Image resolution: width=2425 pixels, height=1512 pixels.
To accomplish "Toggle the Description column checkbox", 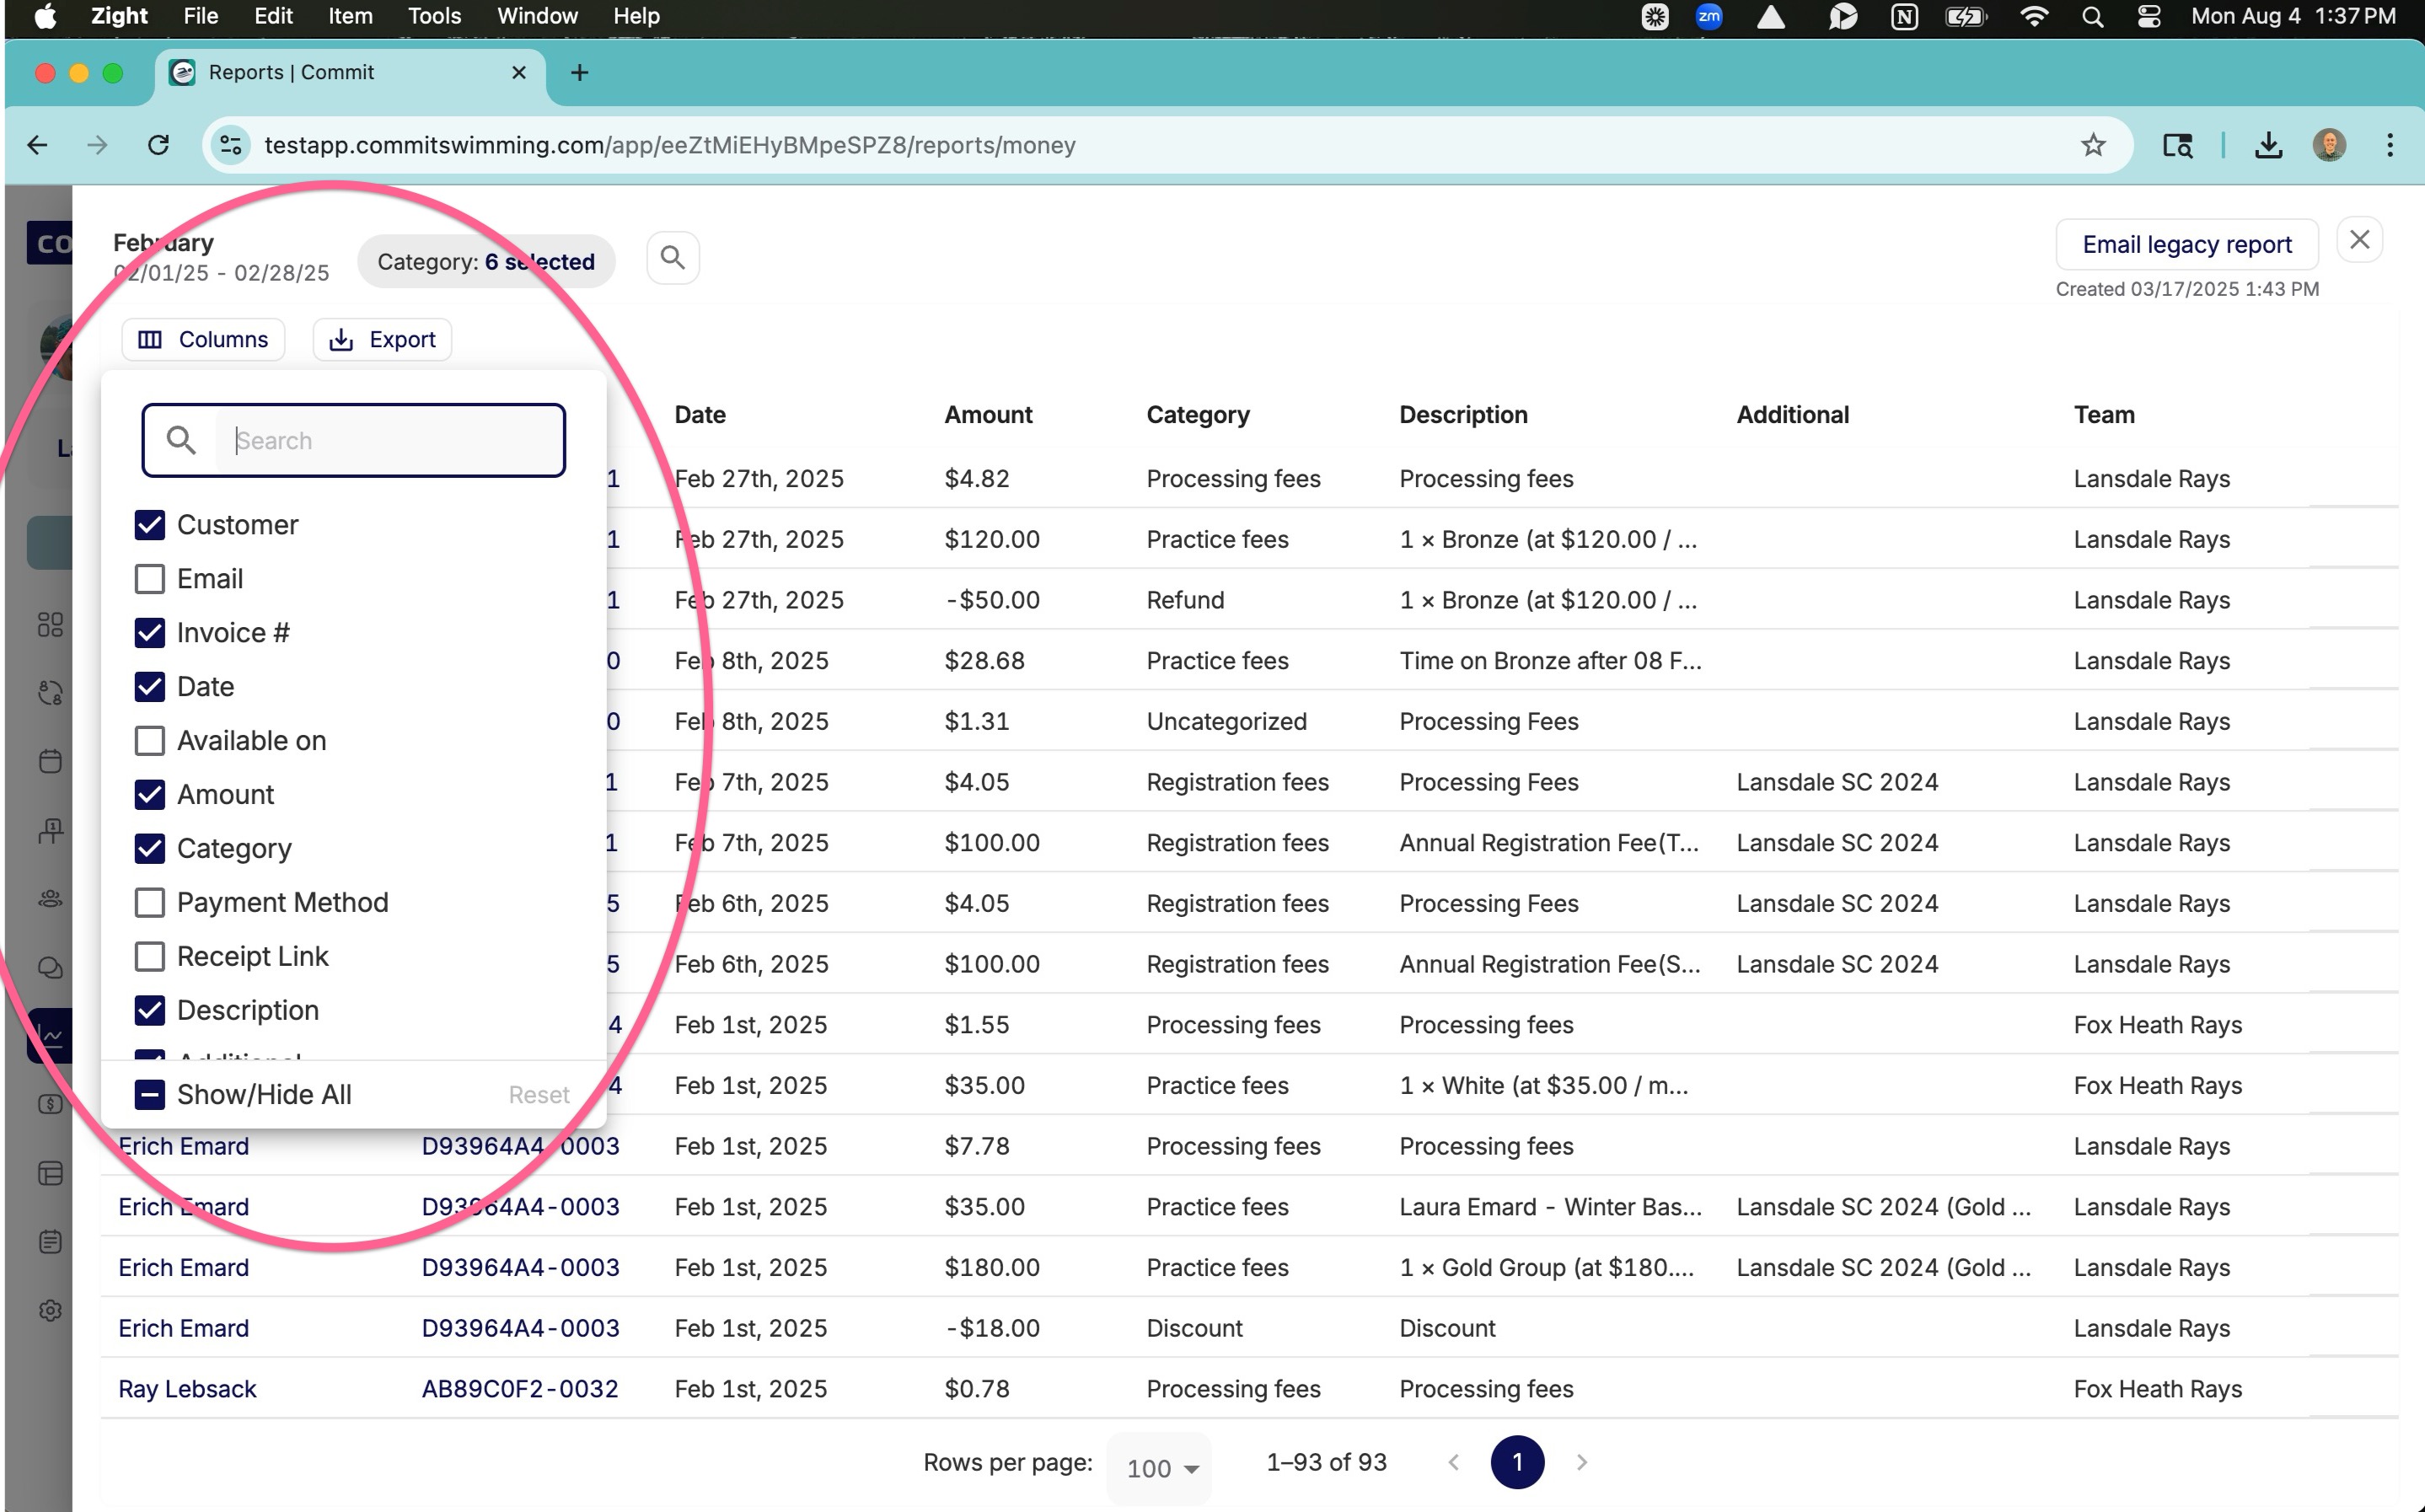I will click(150, 1011).
